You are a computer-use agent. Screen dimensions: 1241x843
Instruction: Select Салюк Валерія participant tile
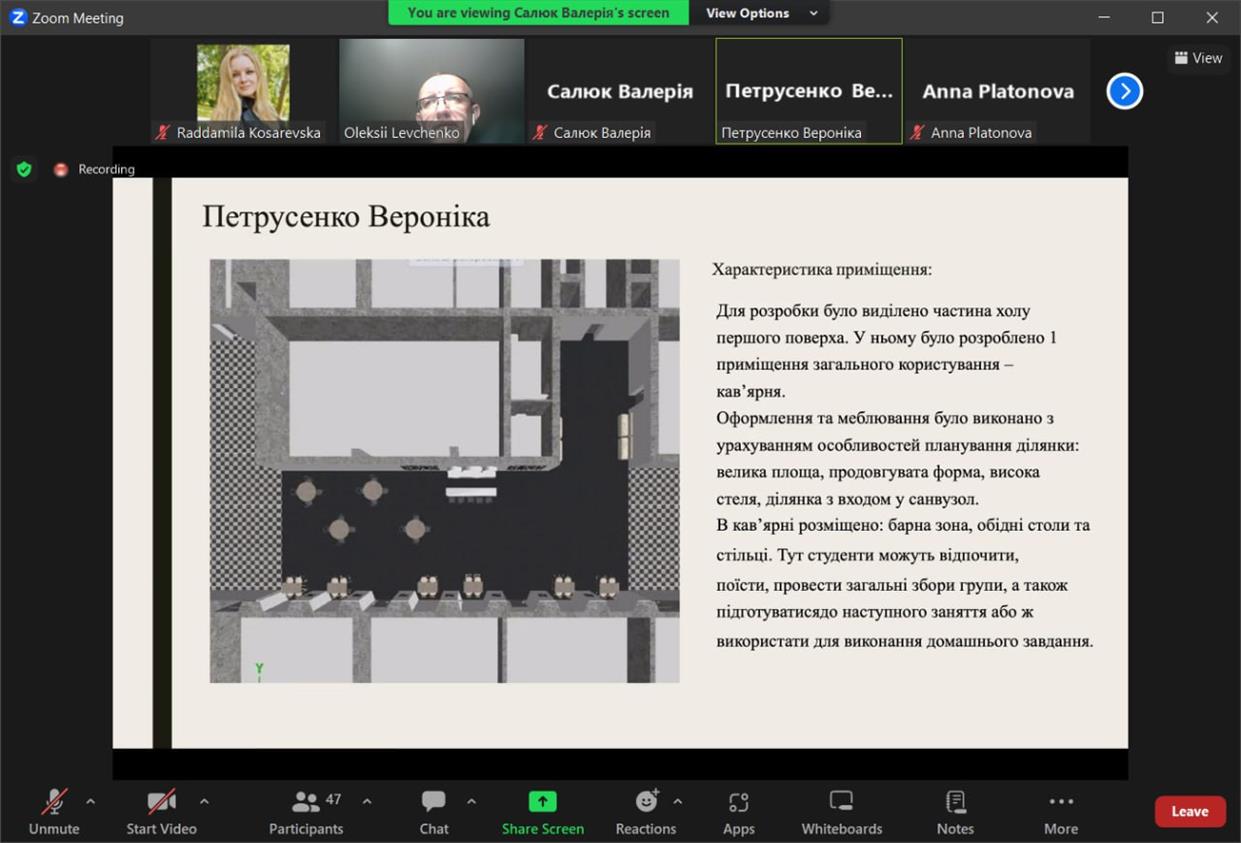coord(620,91)
